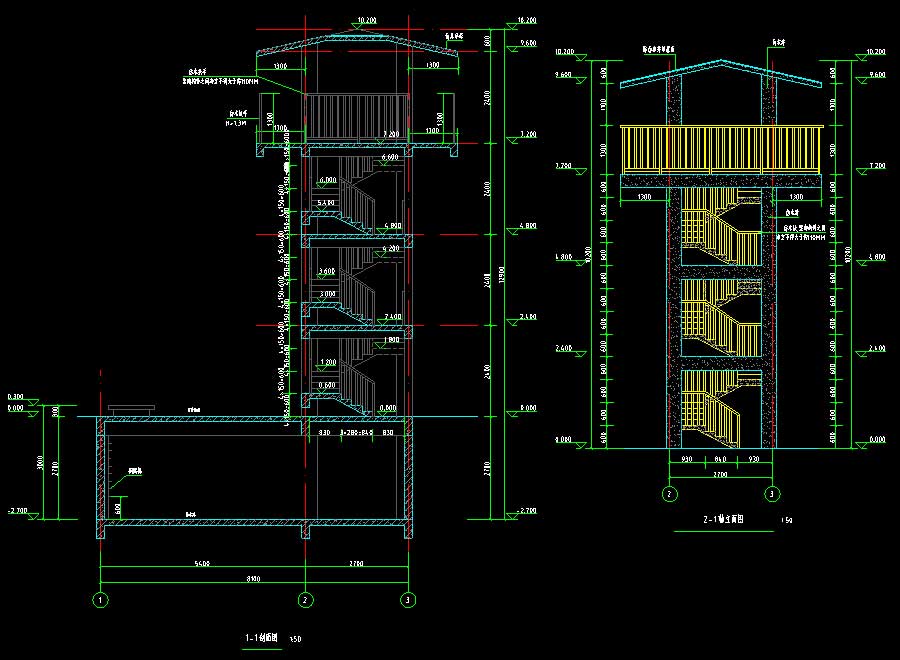Screen dimensions: 900x660
Task: Click the H=1.3M railing height note
Action: [x=236, y=123]
